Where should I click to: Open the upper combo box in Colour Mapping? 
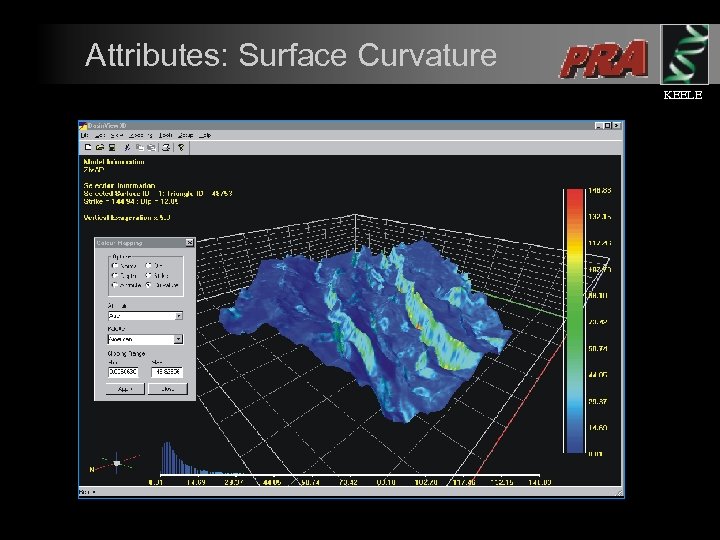(x=145, y=316)
